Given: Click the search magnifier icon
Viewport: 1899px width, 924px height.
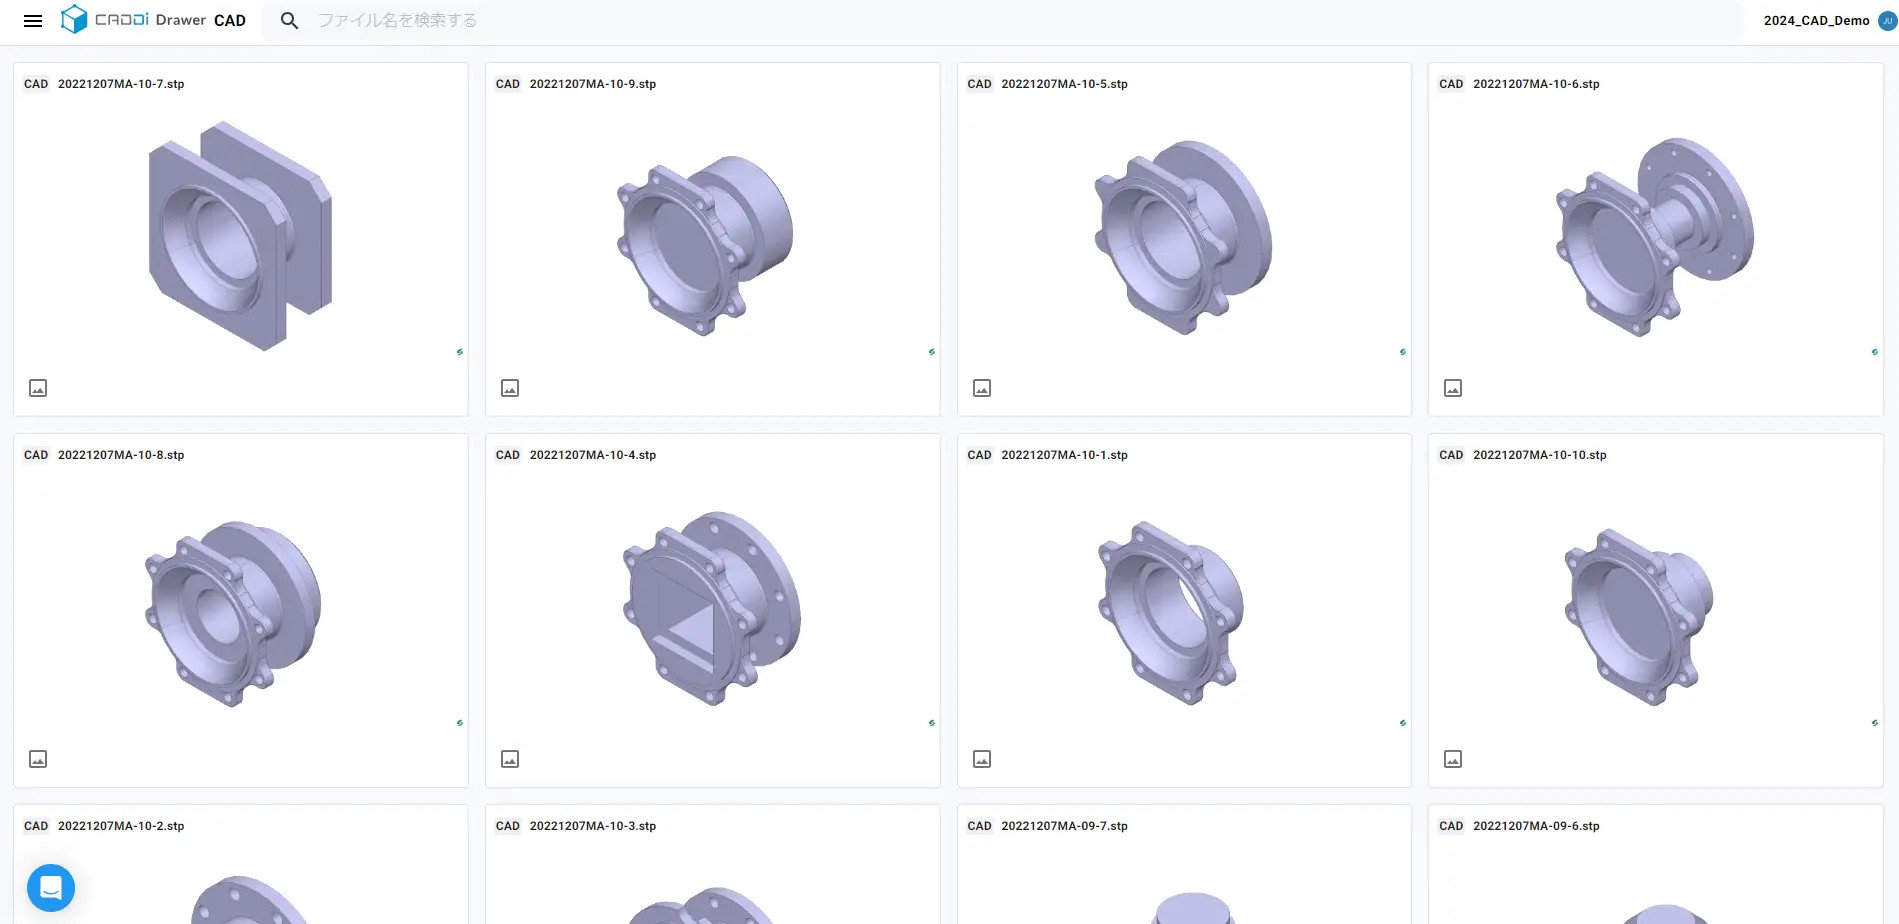Looking at the screenshot, I should 289,20.
